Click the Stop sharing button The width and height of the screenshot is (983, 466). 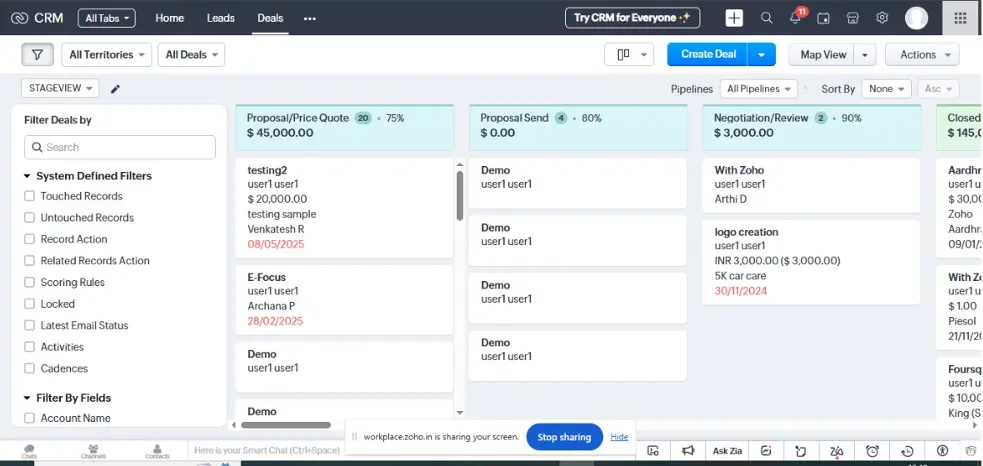click(x=564, y=437)
